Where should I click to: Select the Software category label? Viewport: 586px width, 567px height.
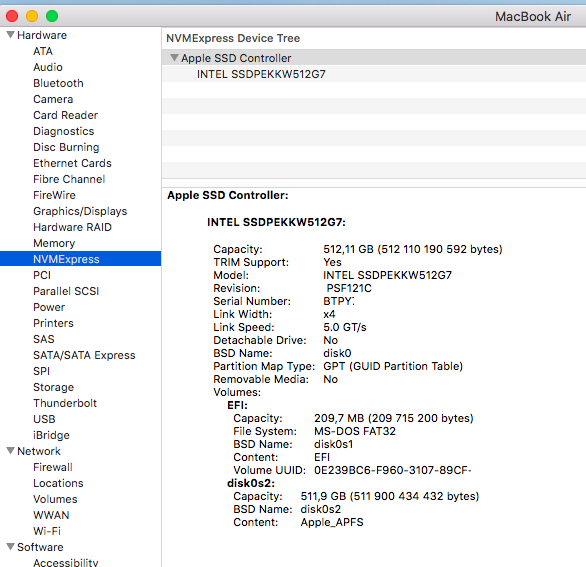40,547
